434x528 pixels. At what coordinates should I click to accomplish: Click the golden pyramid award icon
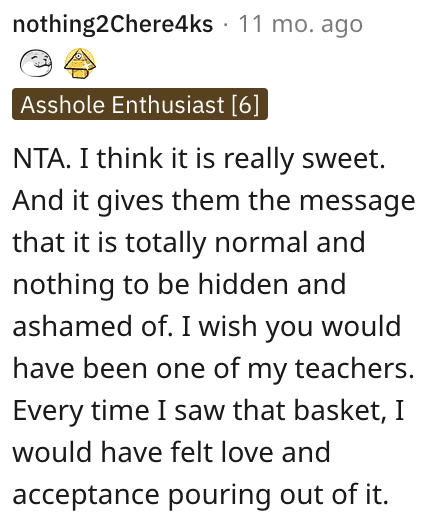tap(80, 63)
